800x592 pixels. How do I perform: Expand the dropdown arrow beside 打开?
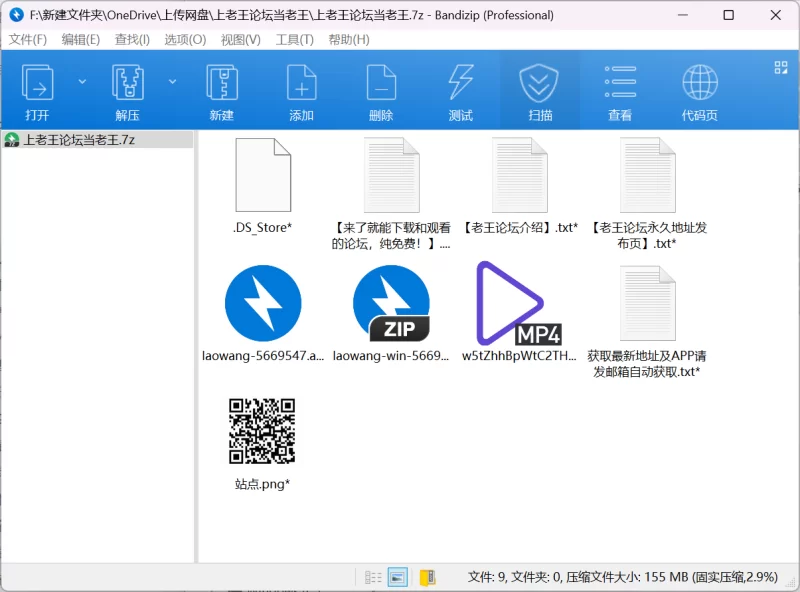(82, 82)
